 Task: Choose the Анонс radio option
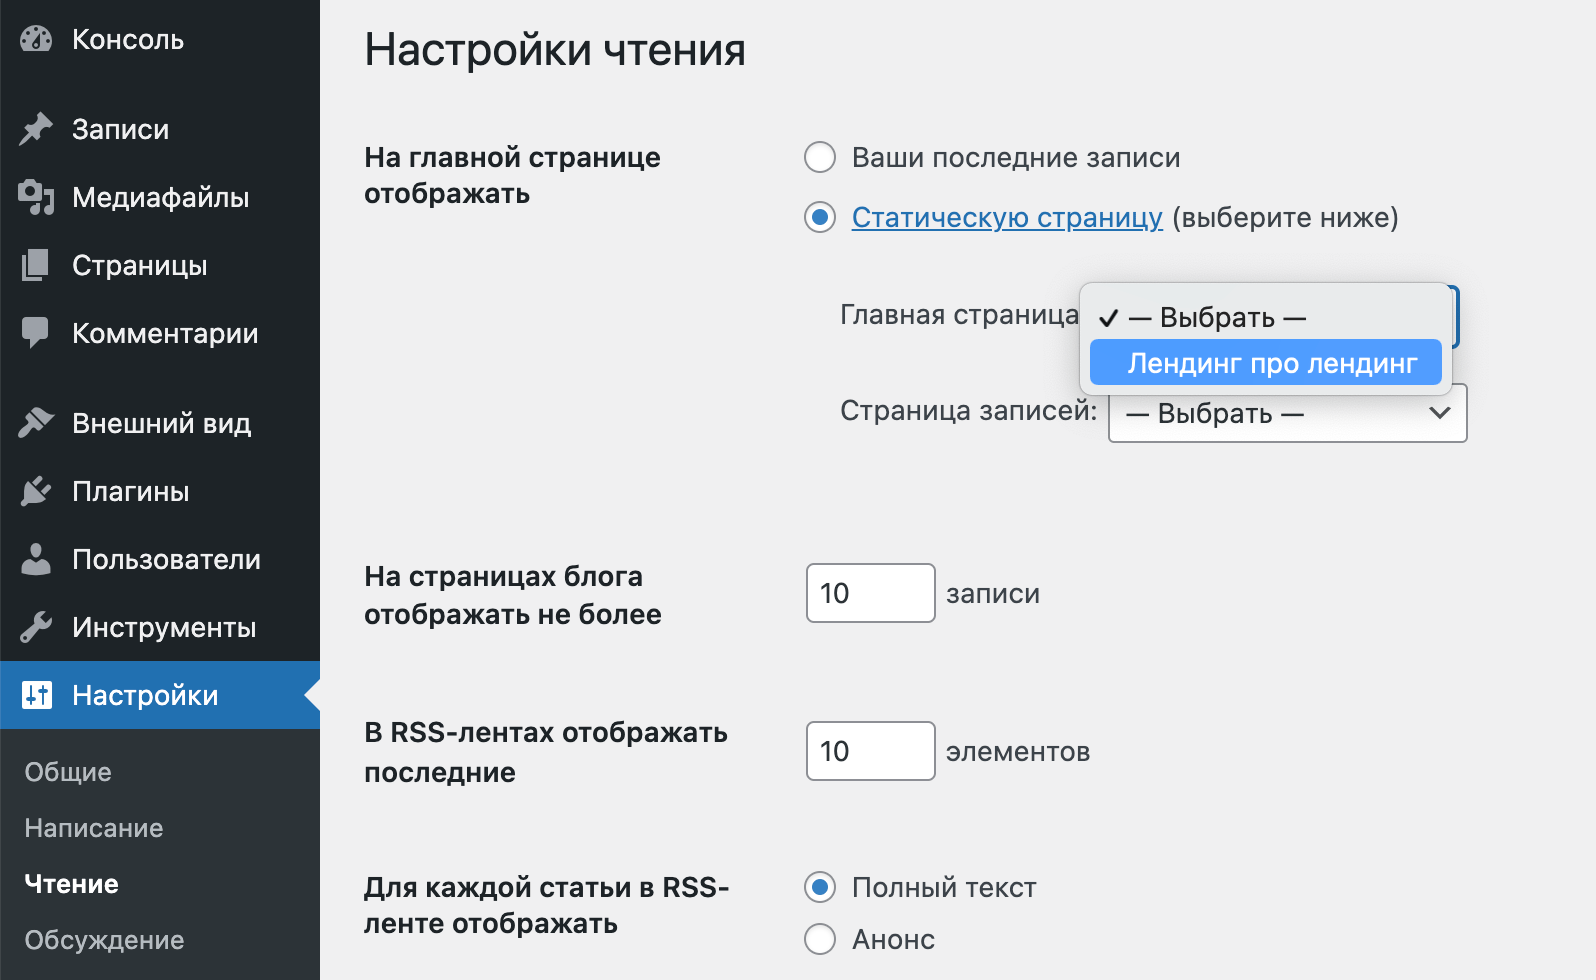(x=820, y=939)
